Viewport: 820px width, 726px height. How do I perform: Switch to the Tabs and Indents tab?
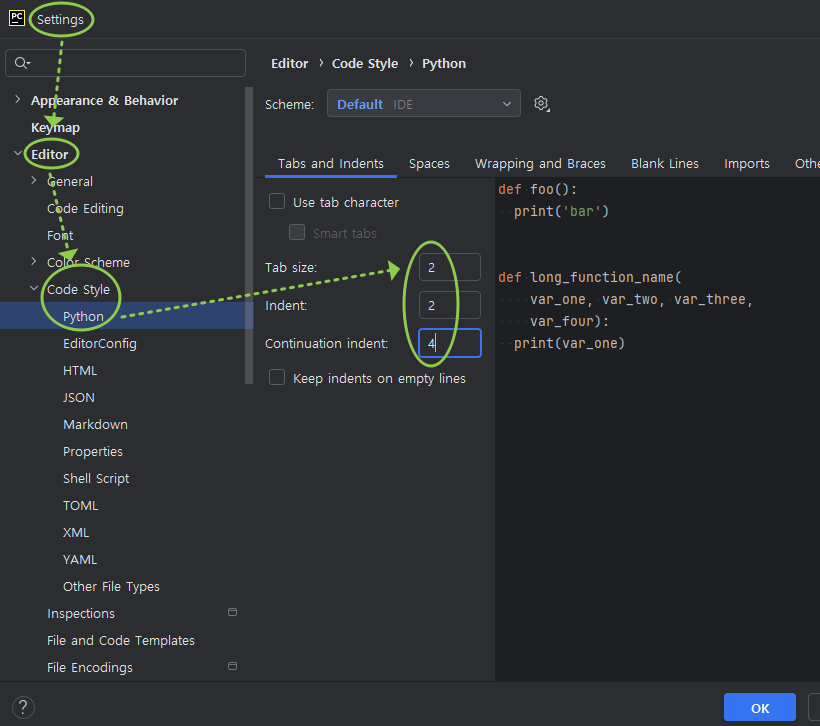331,164
